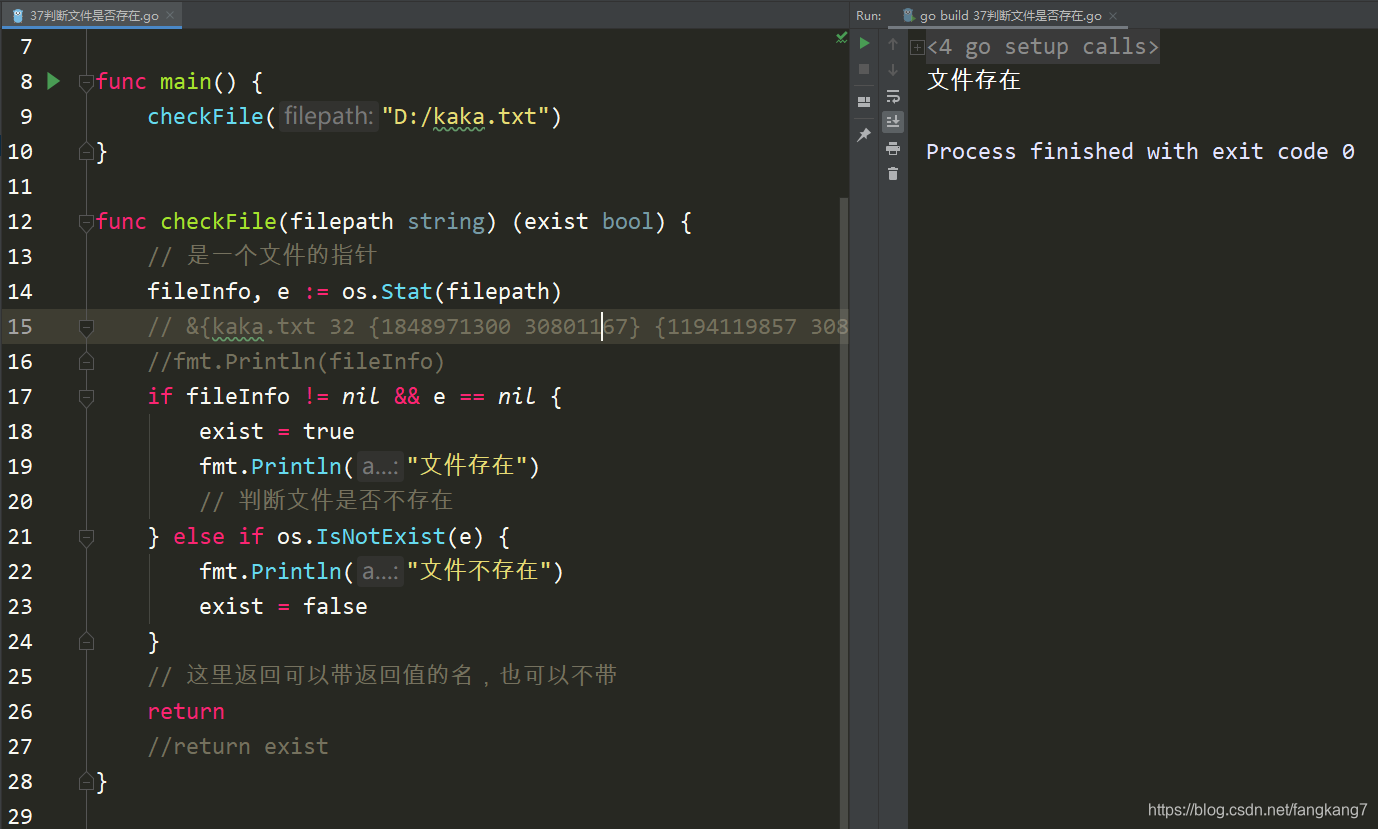Close the go build run tab
Screen dimensions: 1378x829
coord(1113,16)
